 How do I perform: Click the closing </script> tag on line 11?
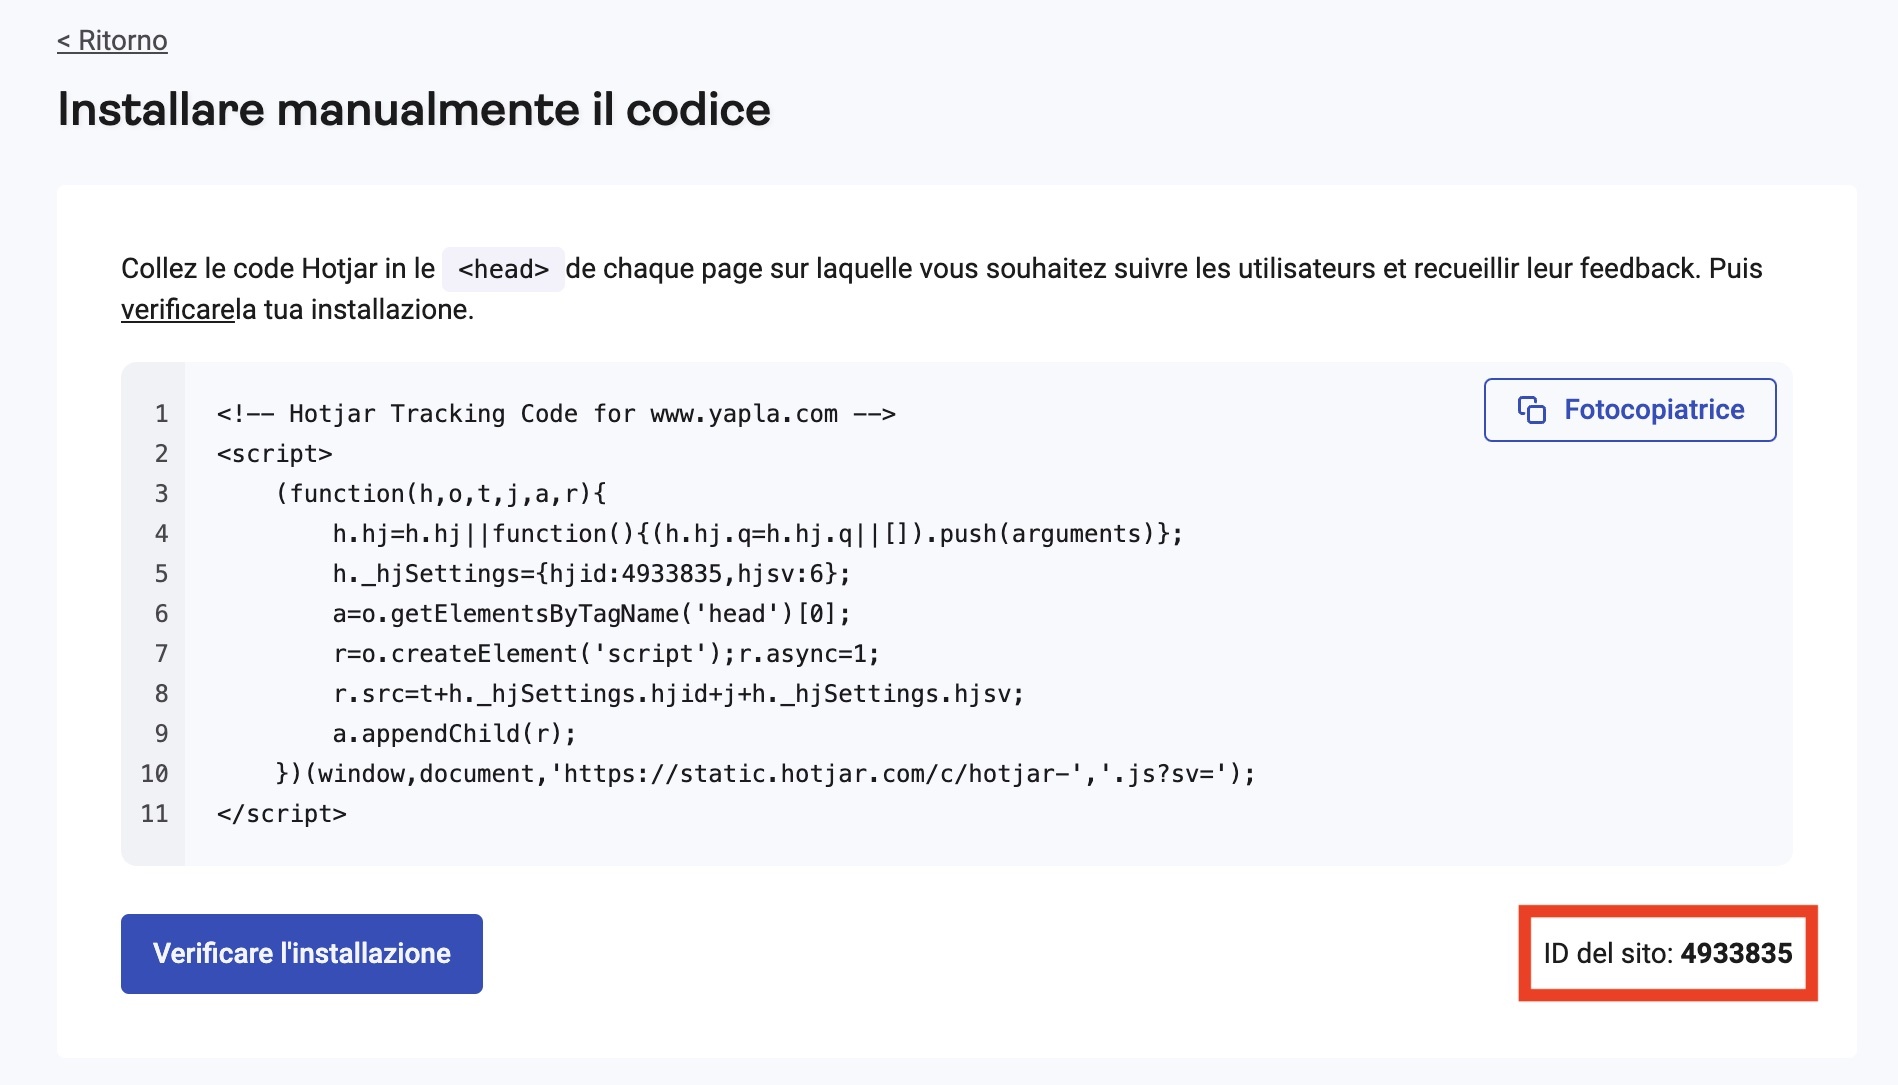281,814
